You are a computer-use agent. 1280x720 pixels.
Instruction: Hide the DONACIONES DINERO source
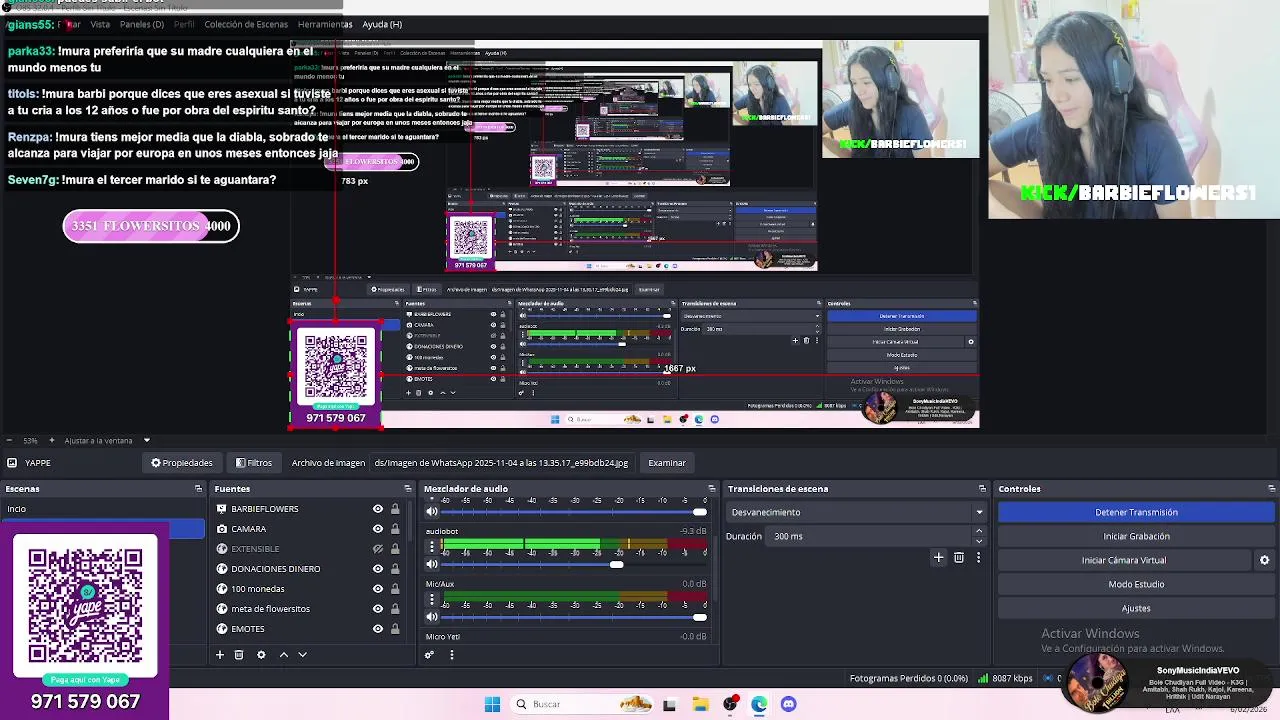pyautogui.click(x=378, y=569)
